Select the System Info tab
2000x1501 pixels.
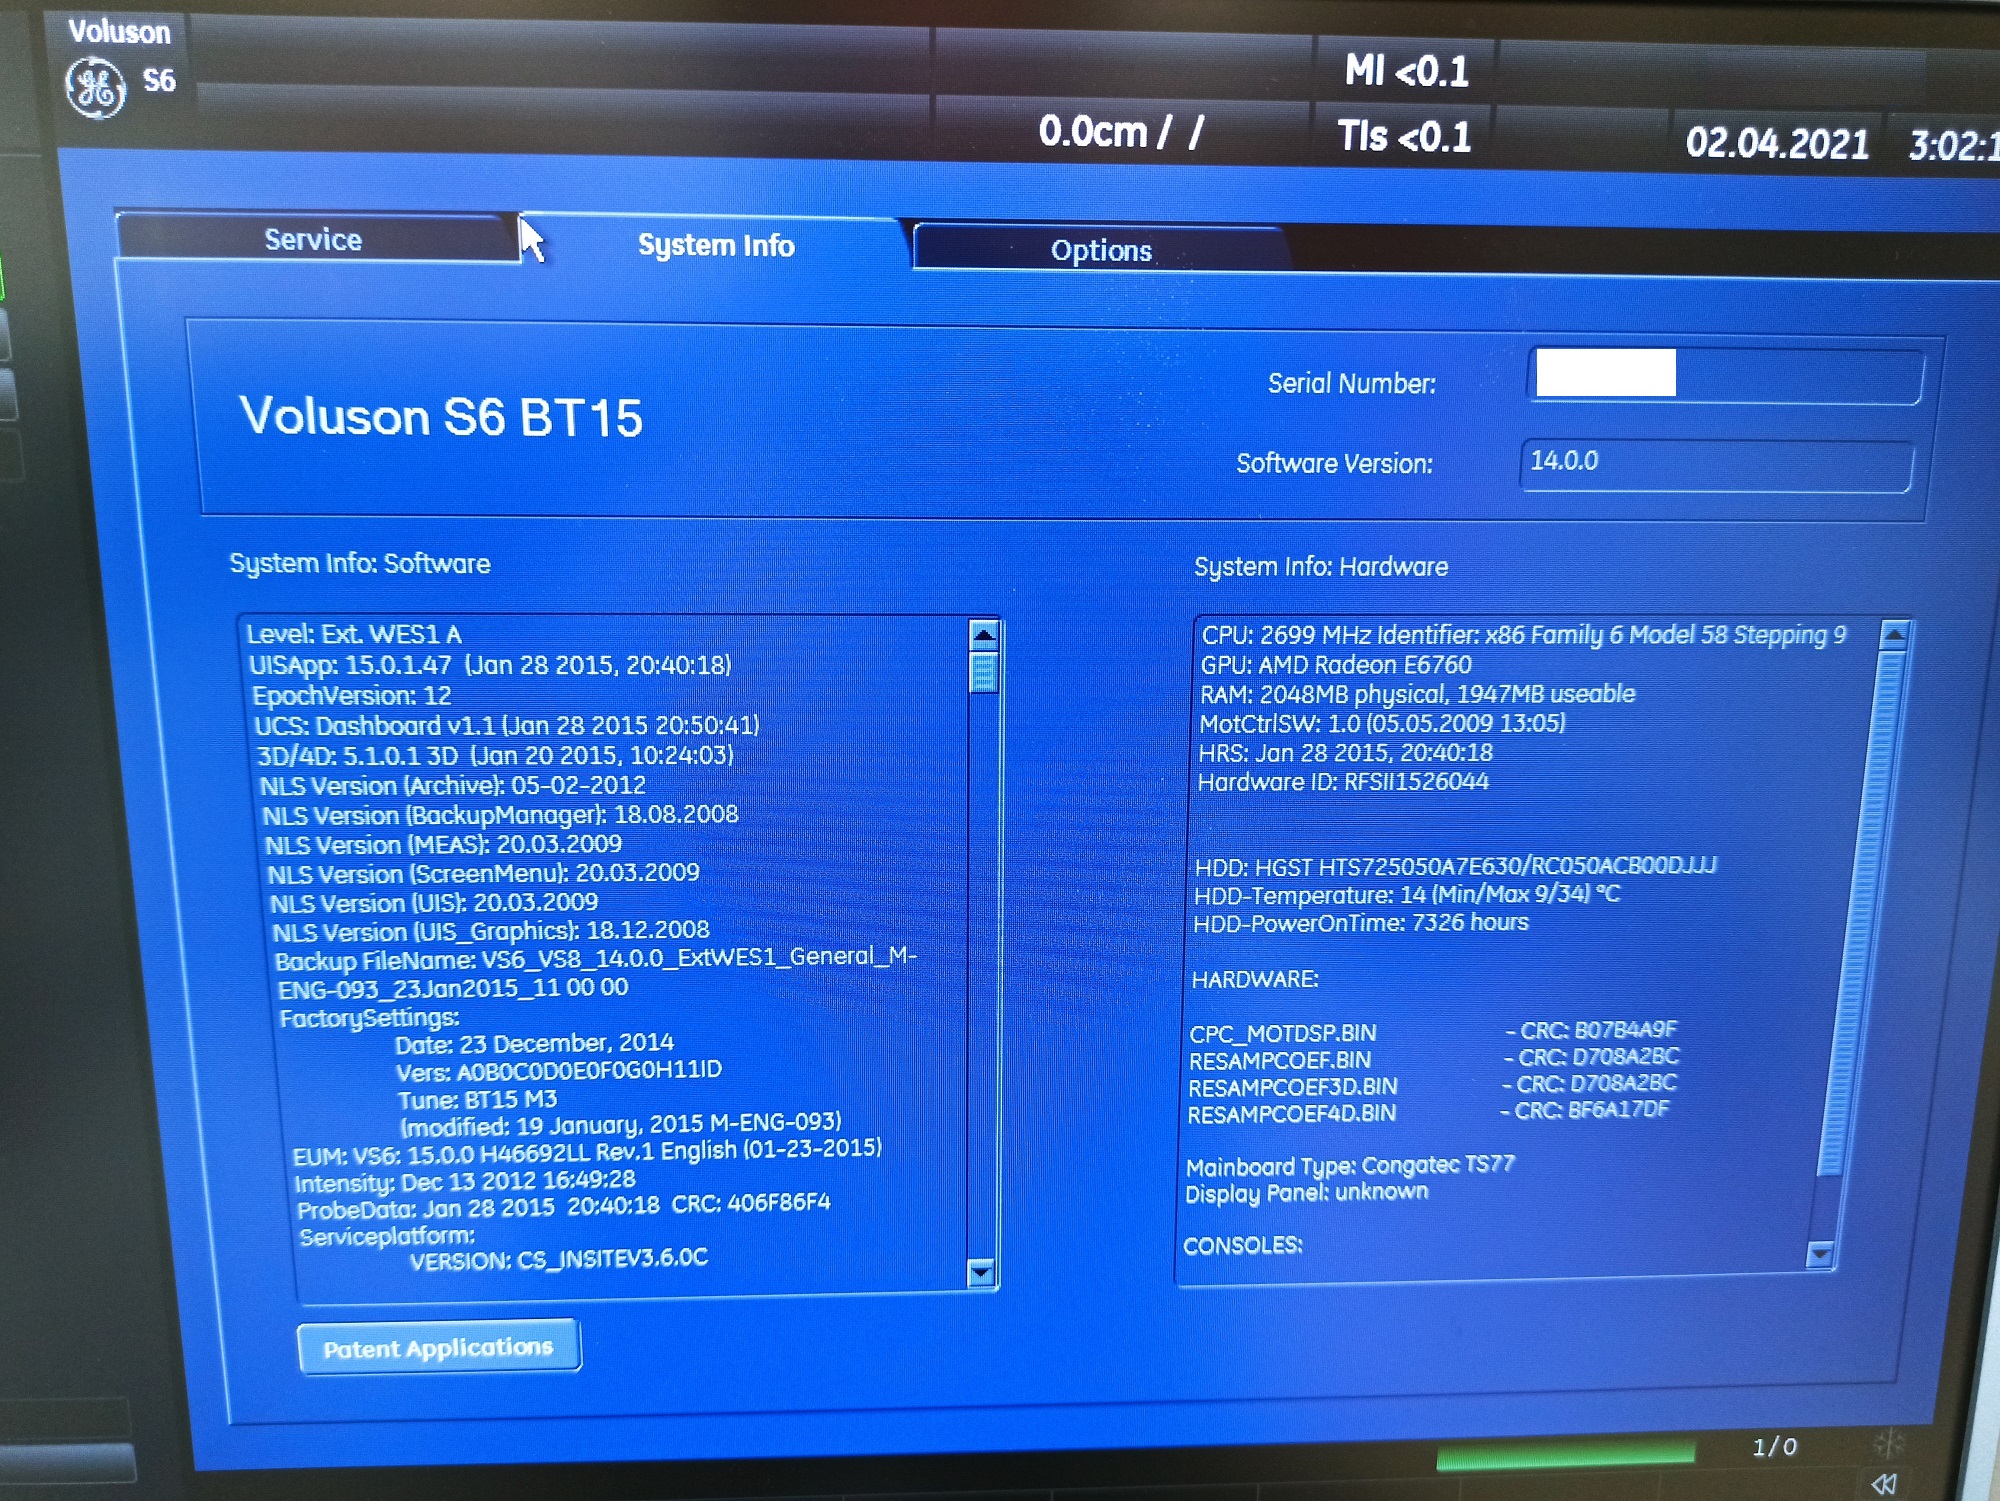(x=716, y=245)
